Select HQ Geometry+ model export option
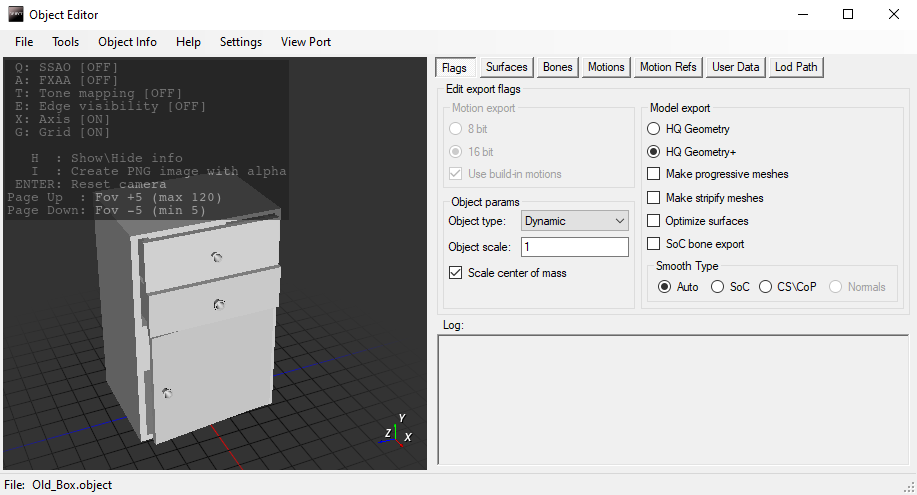917x495 pixels. pos(691,152)
